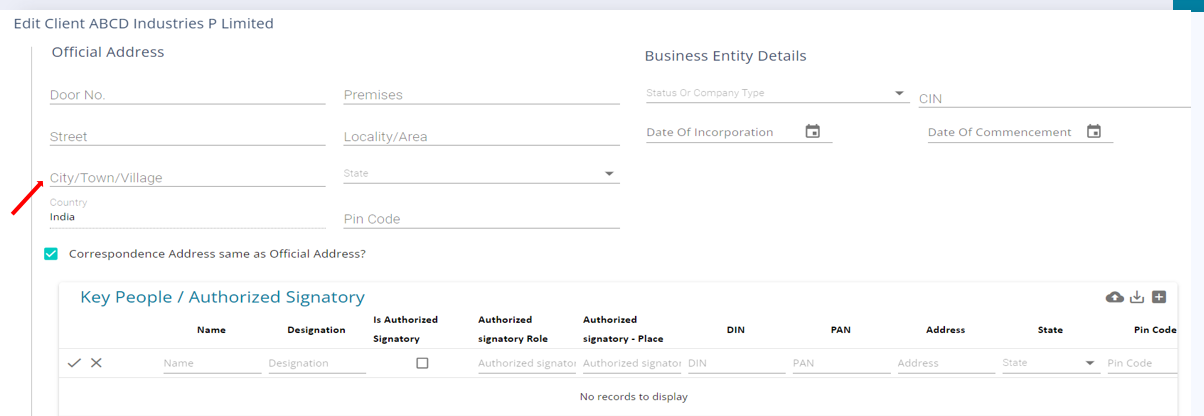Click the Name input in signatory row
Screen dimensions: 1204x416
[x=211, y=363]
